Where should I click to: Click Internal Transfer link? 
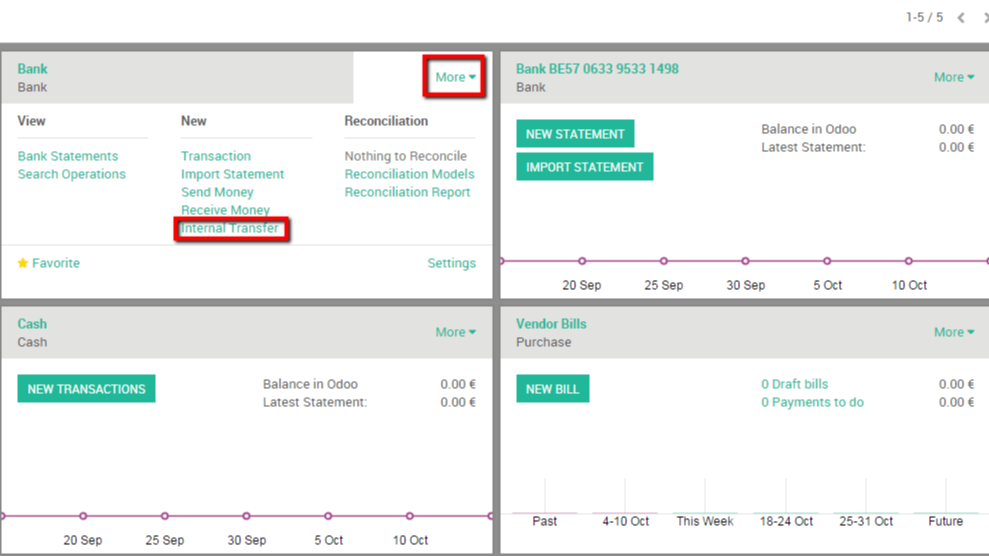230,228
